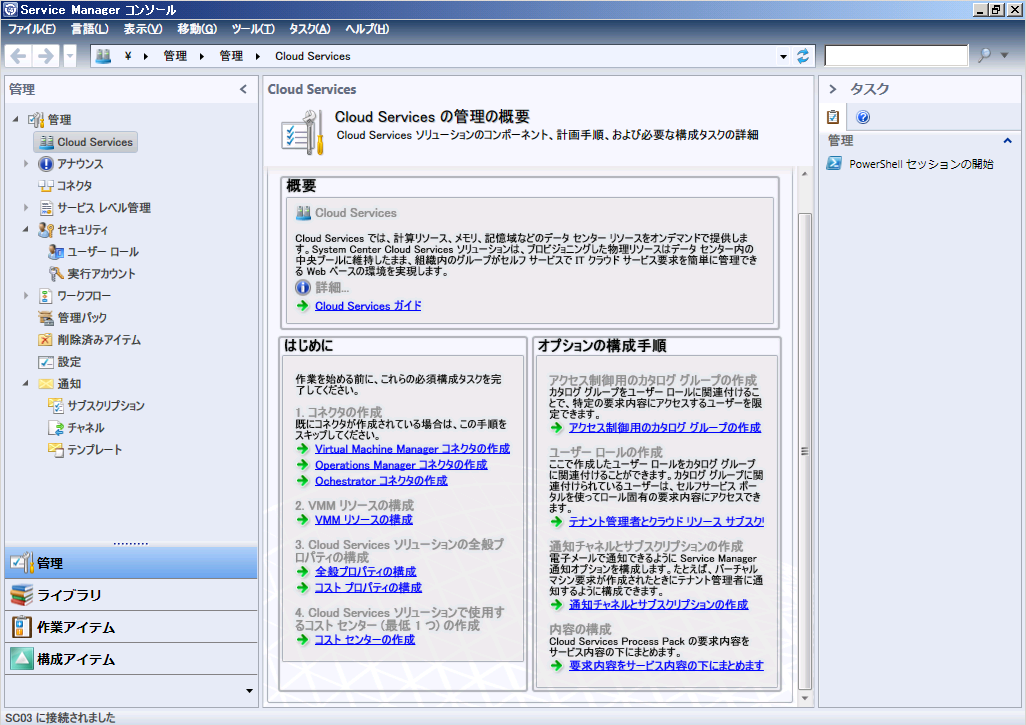The height and width of the screenshot is (725, 1026).
Task: Select the アナウンス info icon
Action: coord(45,164)
